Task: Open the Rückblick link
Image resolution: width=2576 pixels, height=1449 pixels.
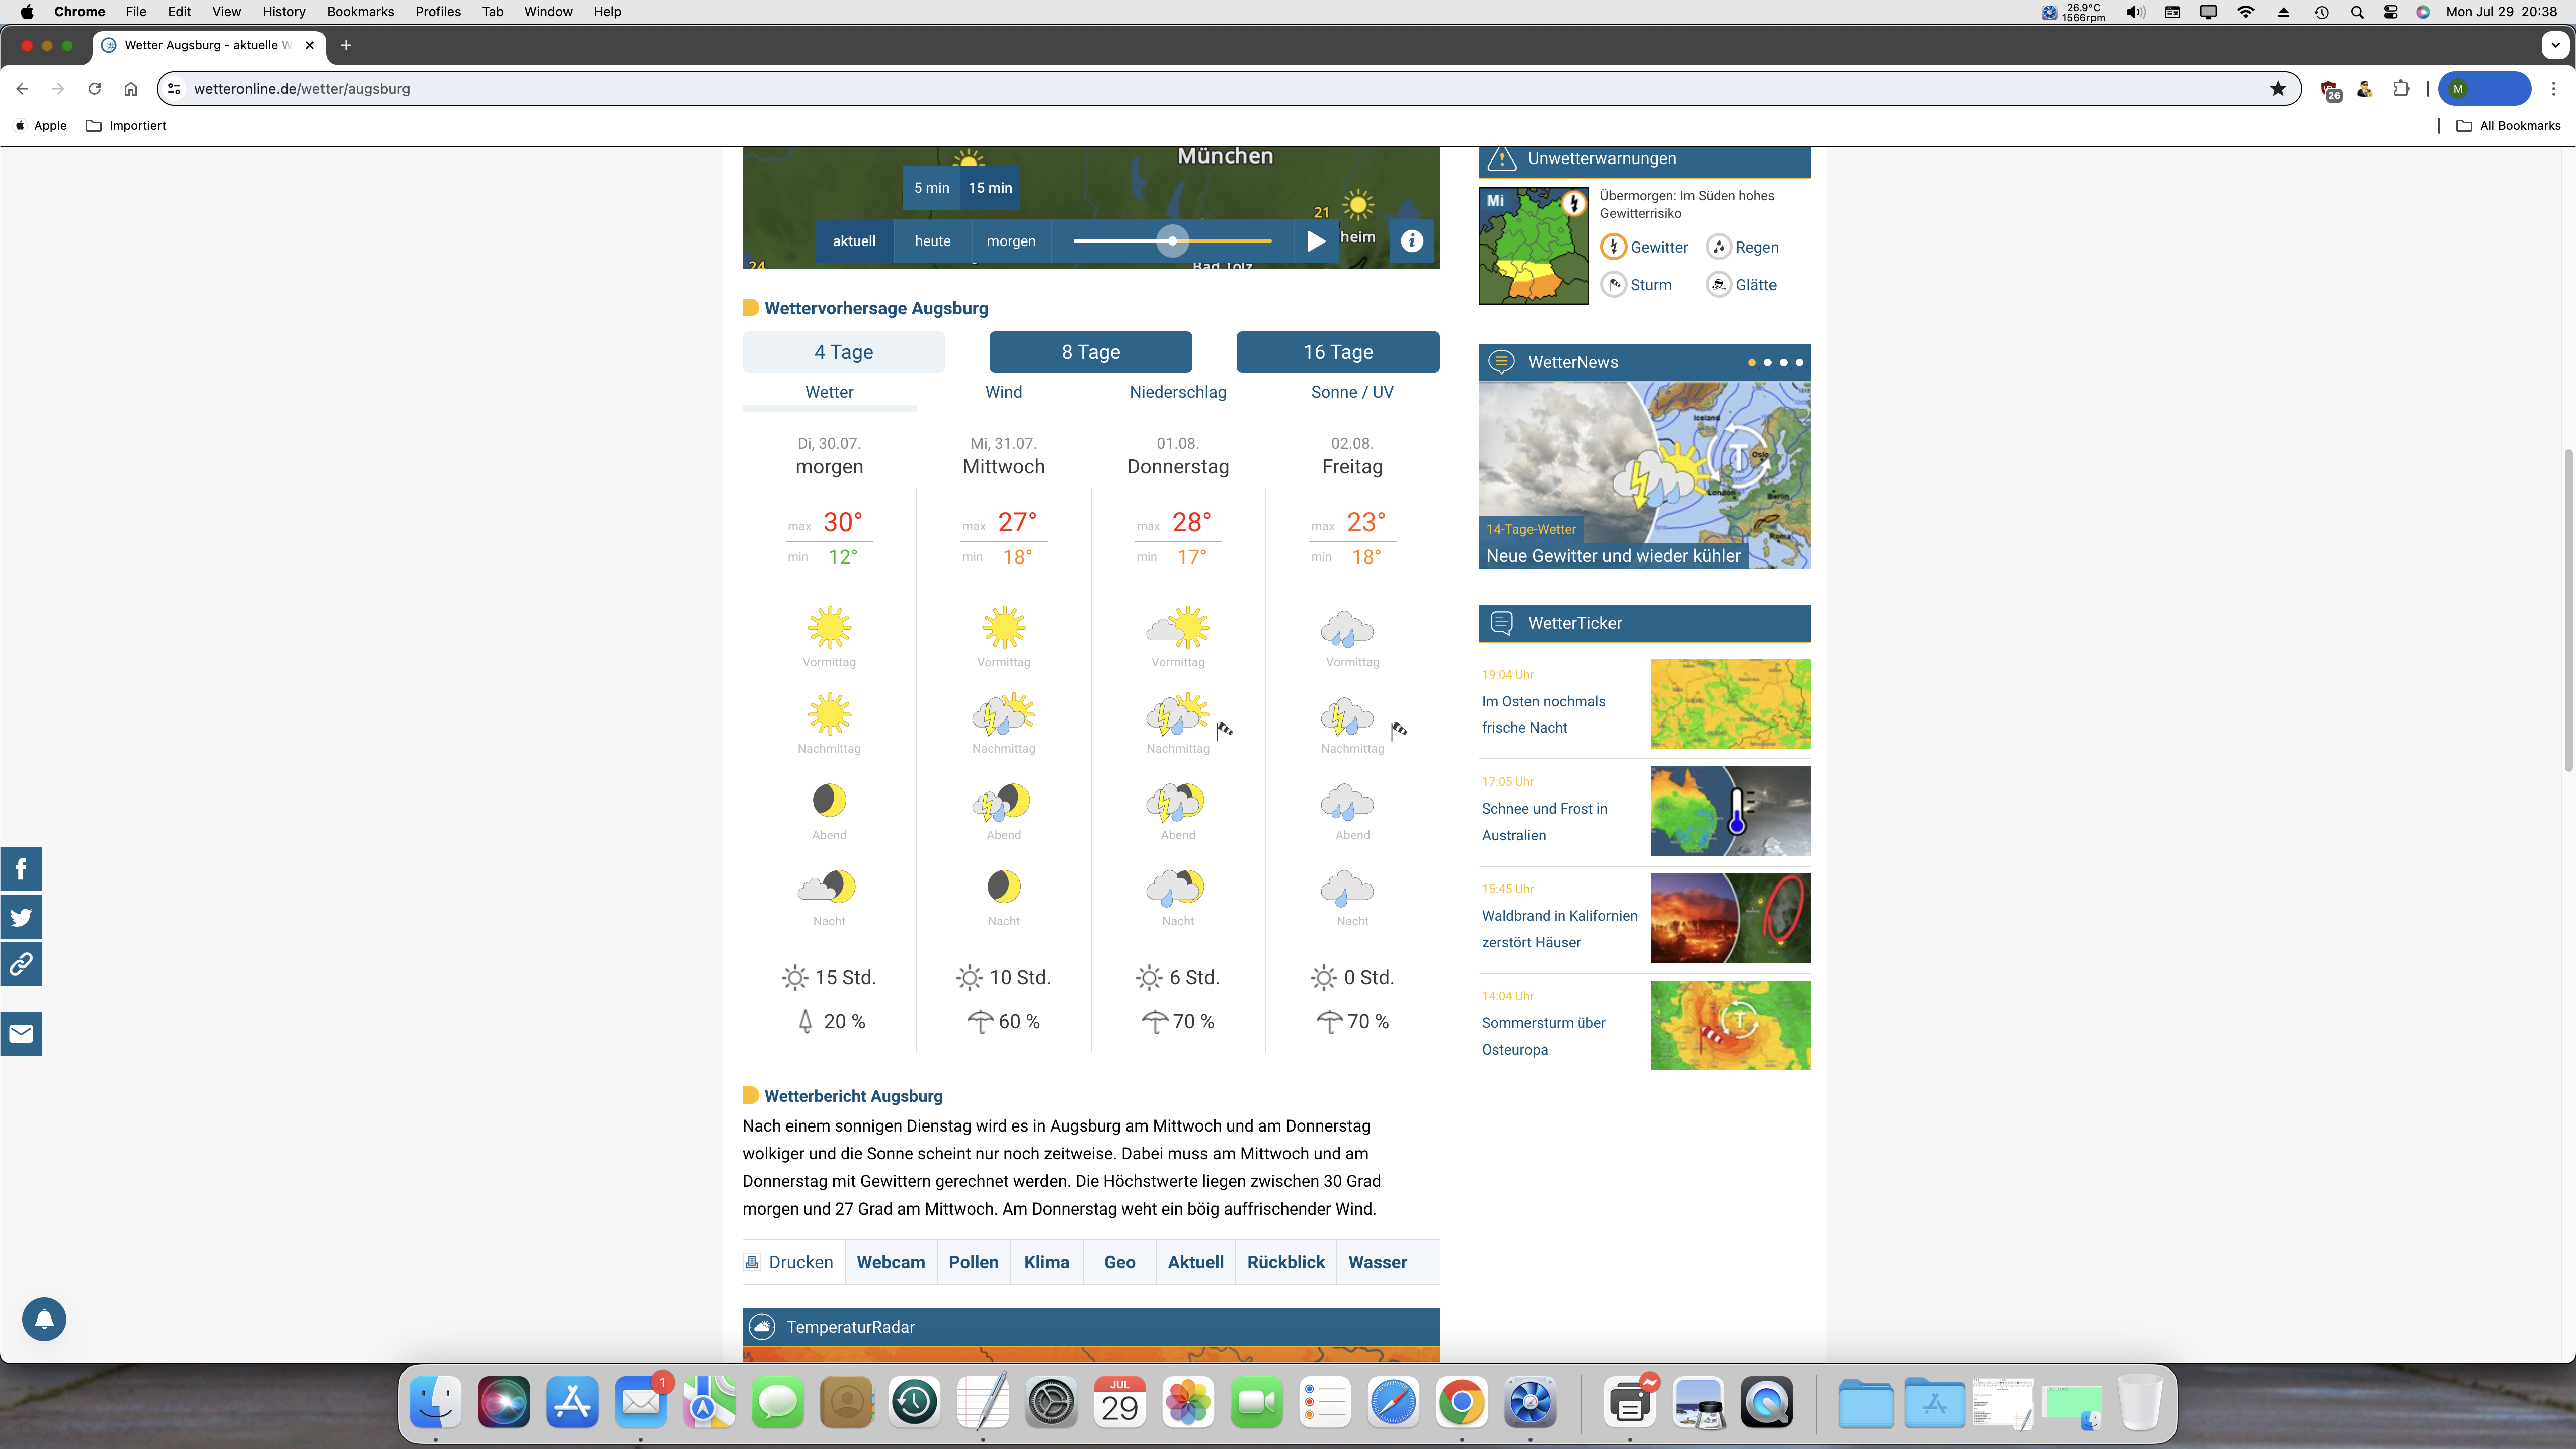Action: [x=1285, y=1262]
